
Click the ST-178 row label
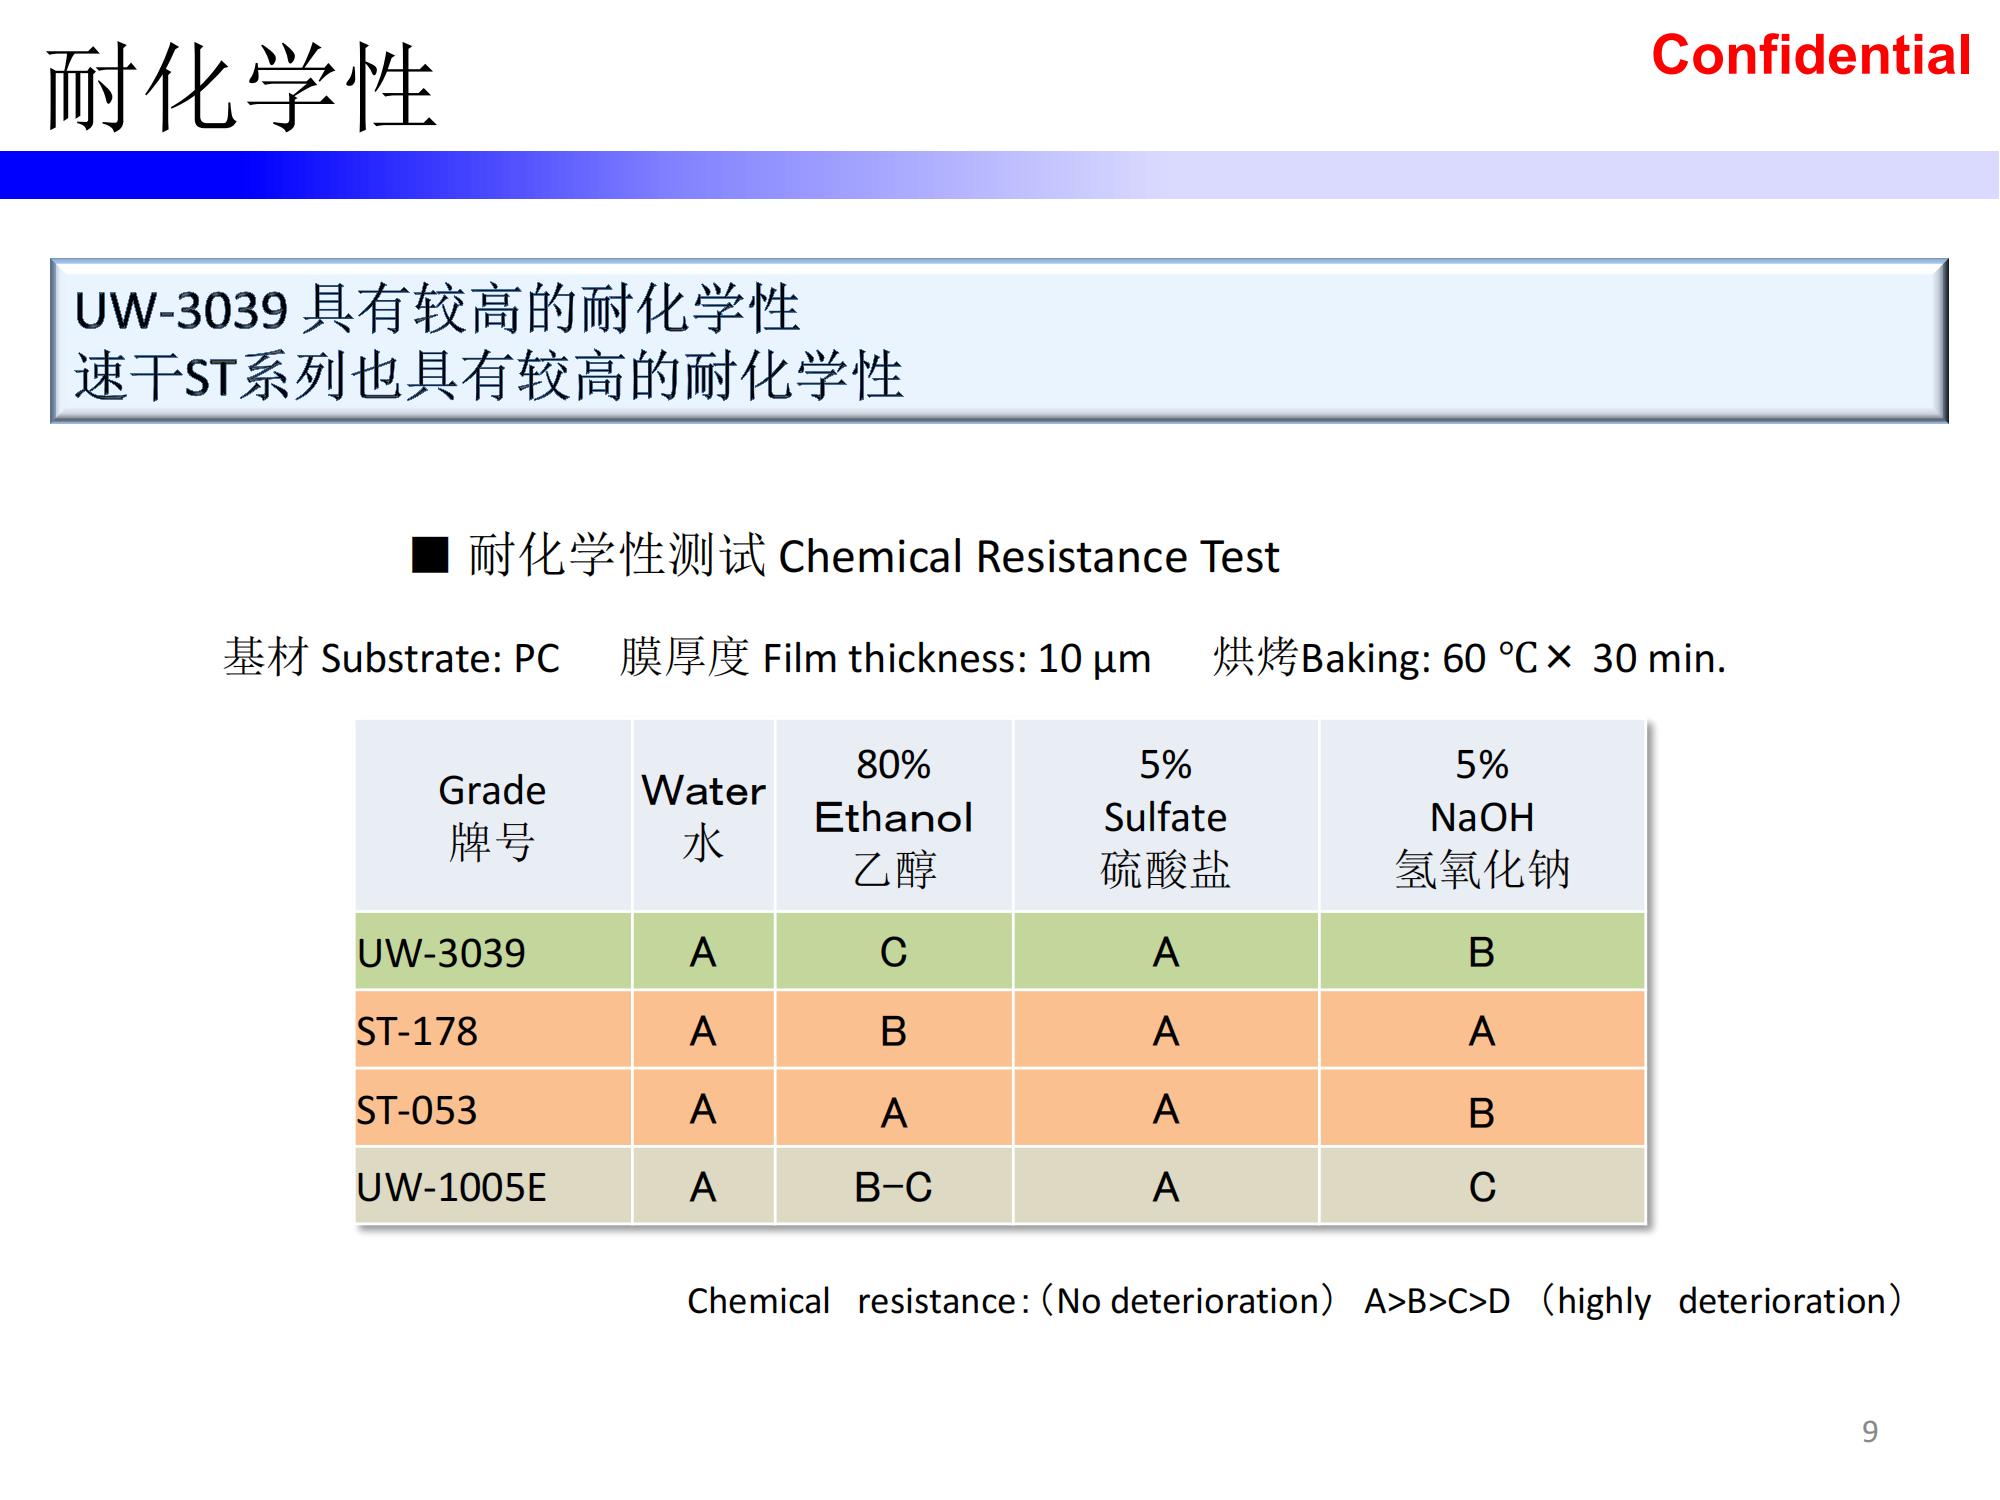(x=418, y=1031)
